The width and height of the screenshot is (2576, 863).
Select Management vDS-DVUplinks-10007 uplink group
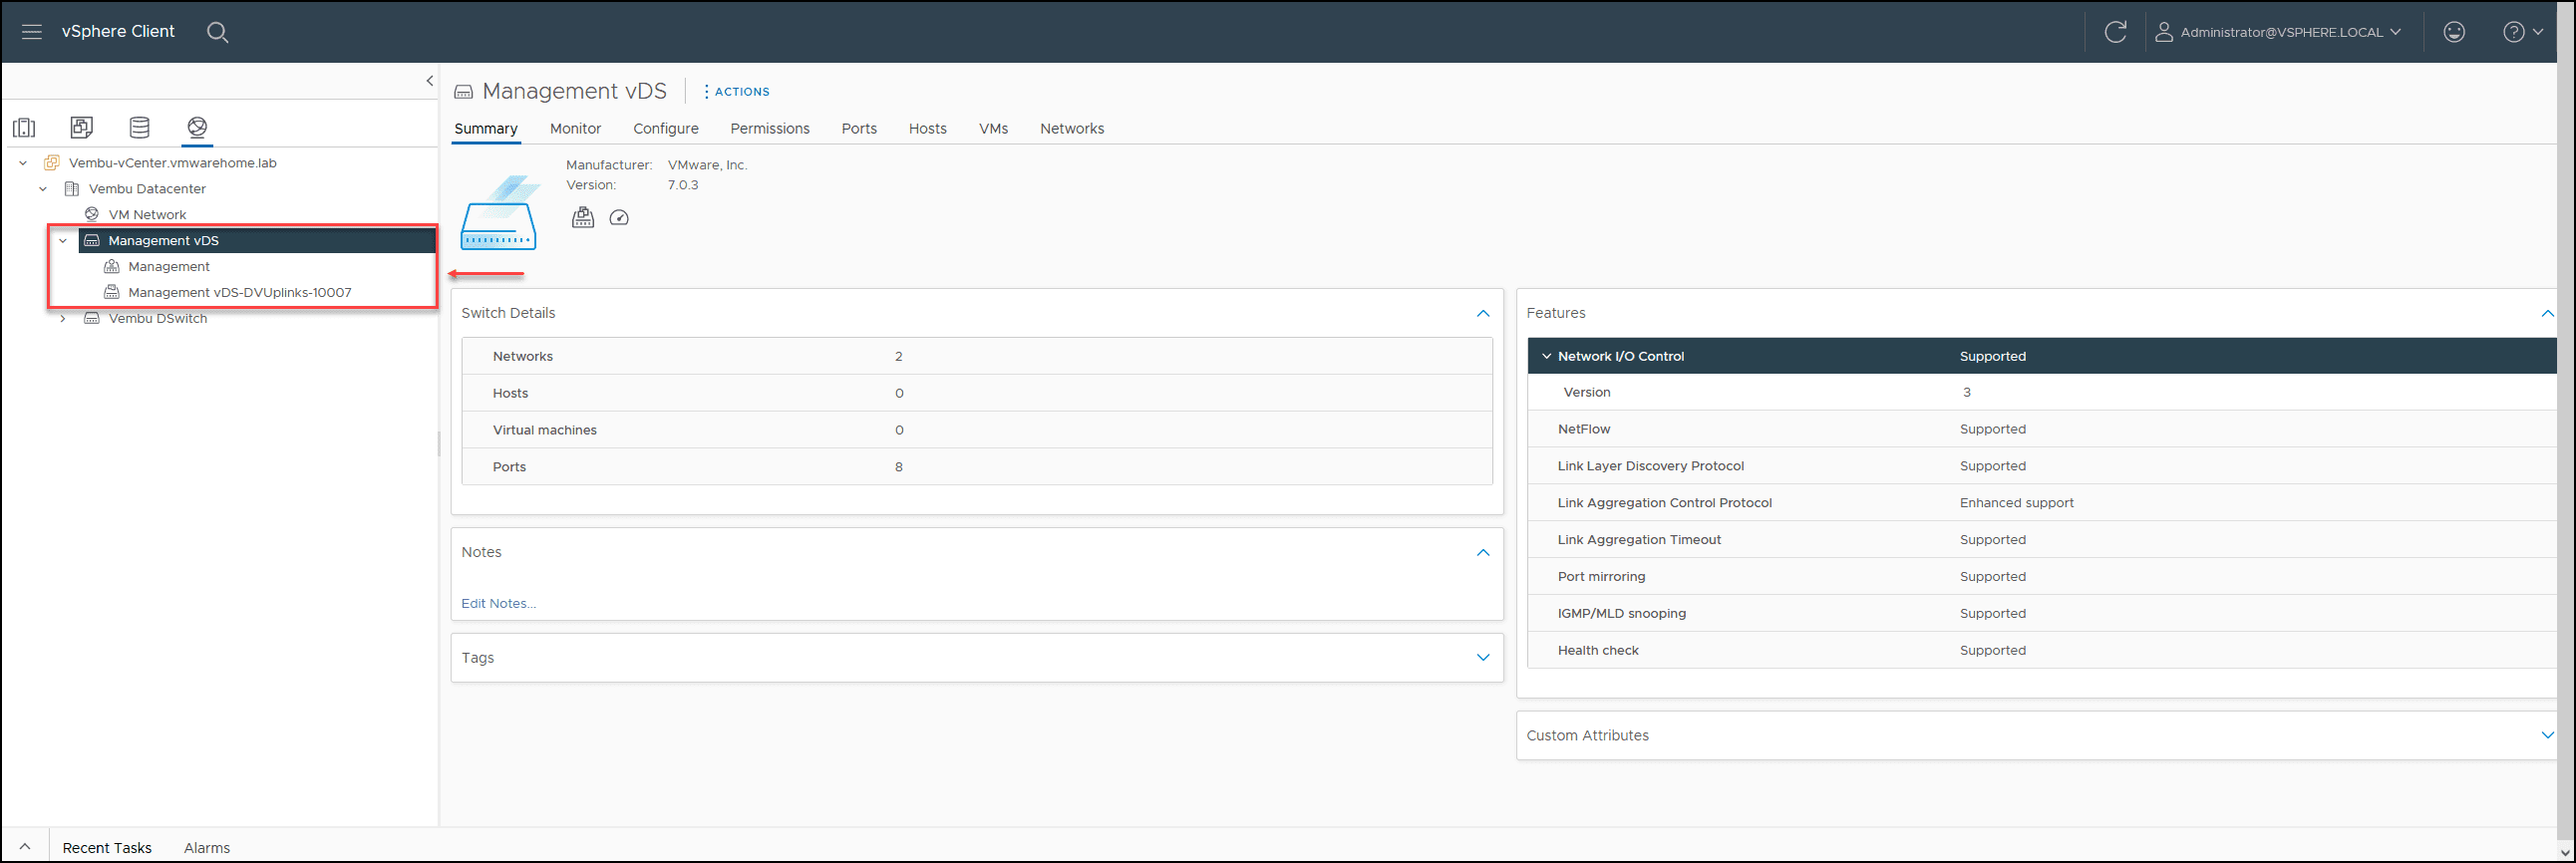tap(240, 293)
